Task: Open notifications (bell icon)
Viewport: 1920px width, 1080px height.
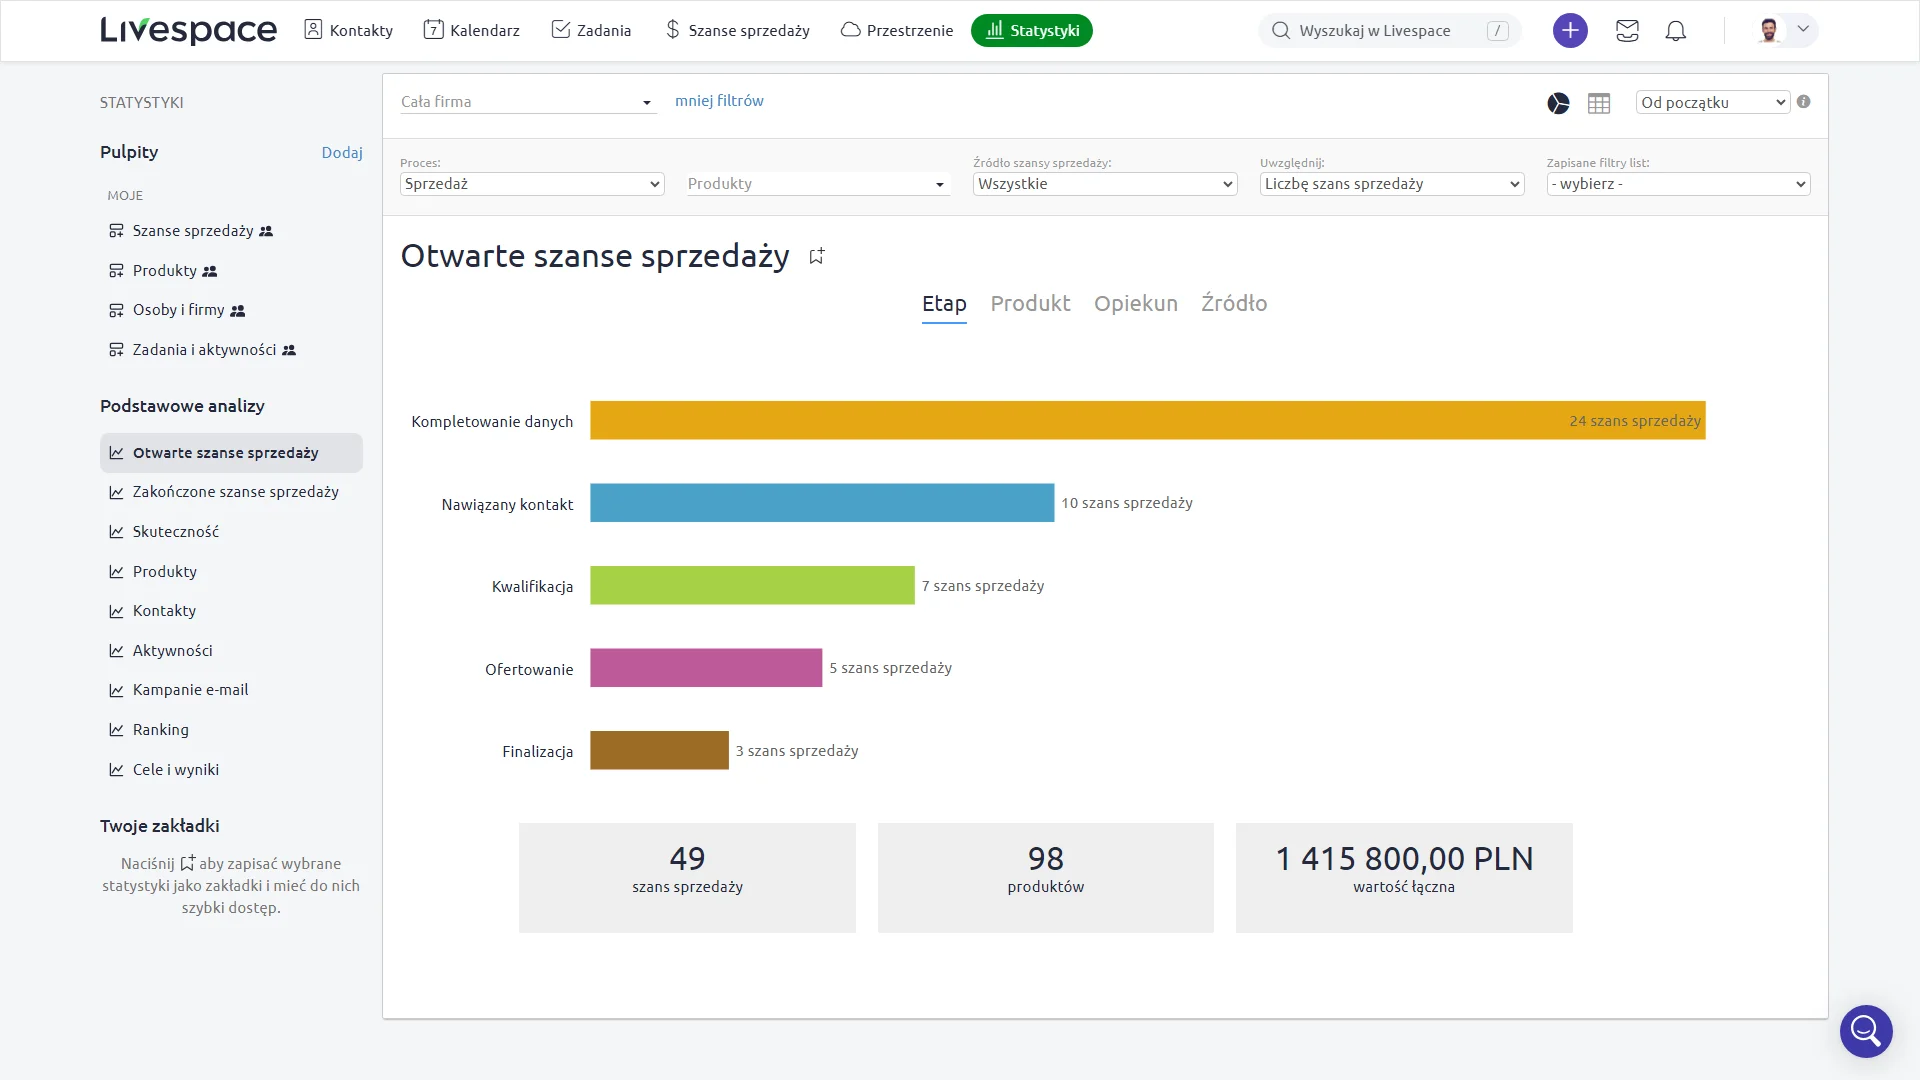Action: tap(1676, 31)
